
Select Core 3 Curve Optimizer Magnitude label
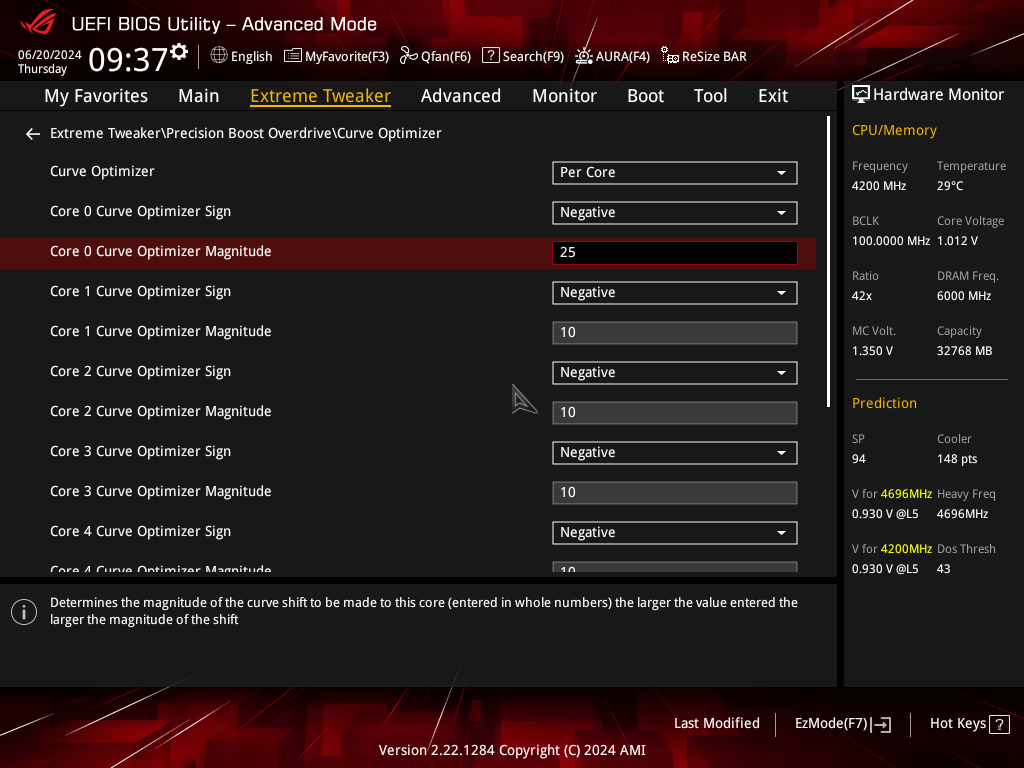[x=161, y=492]
